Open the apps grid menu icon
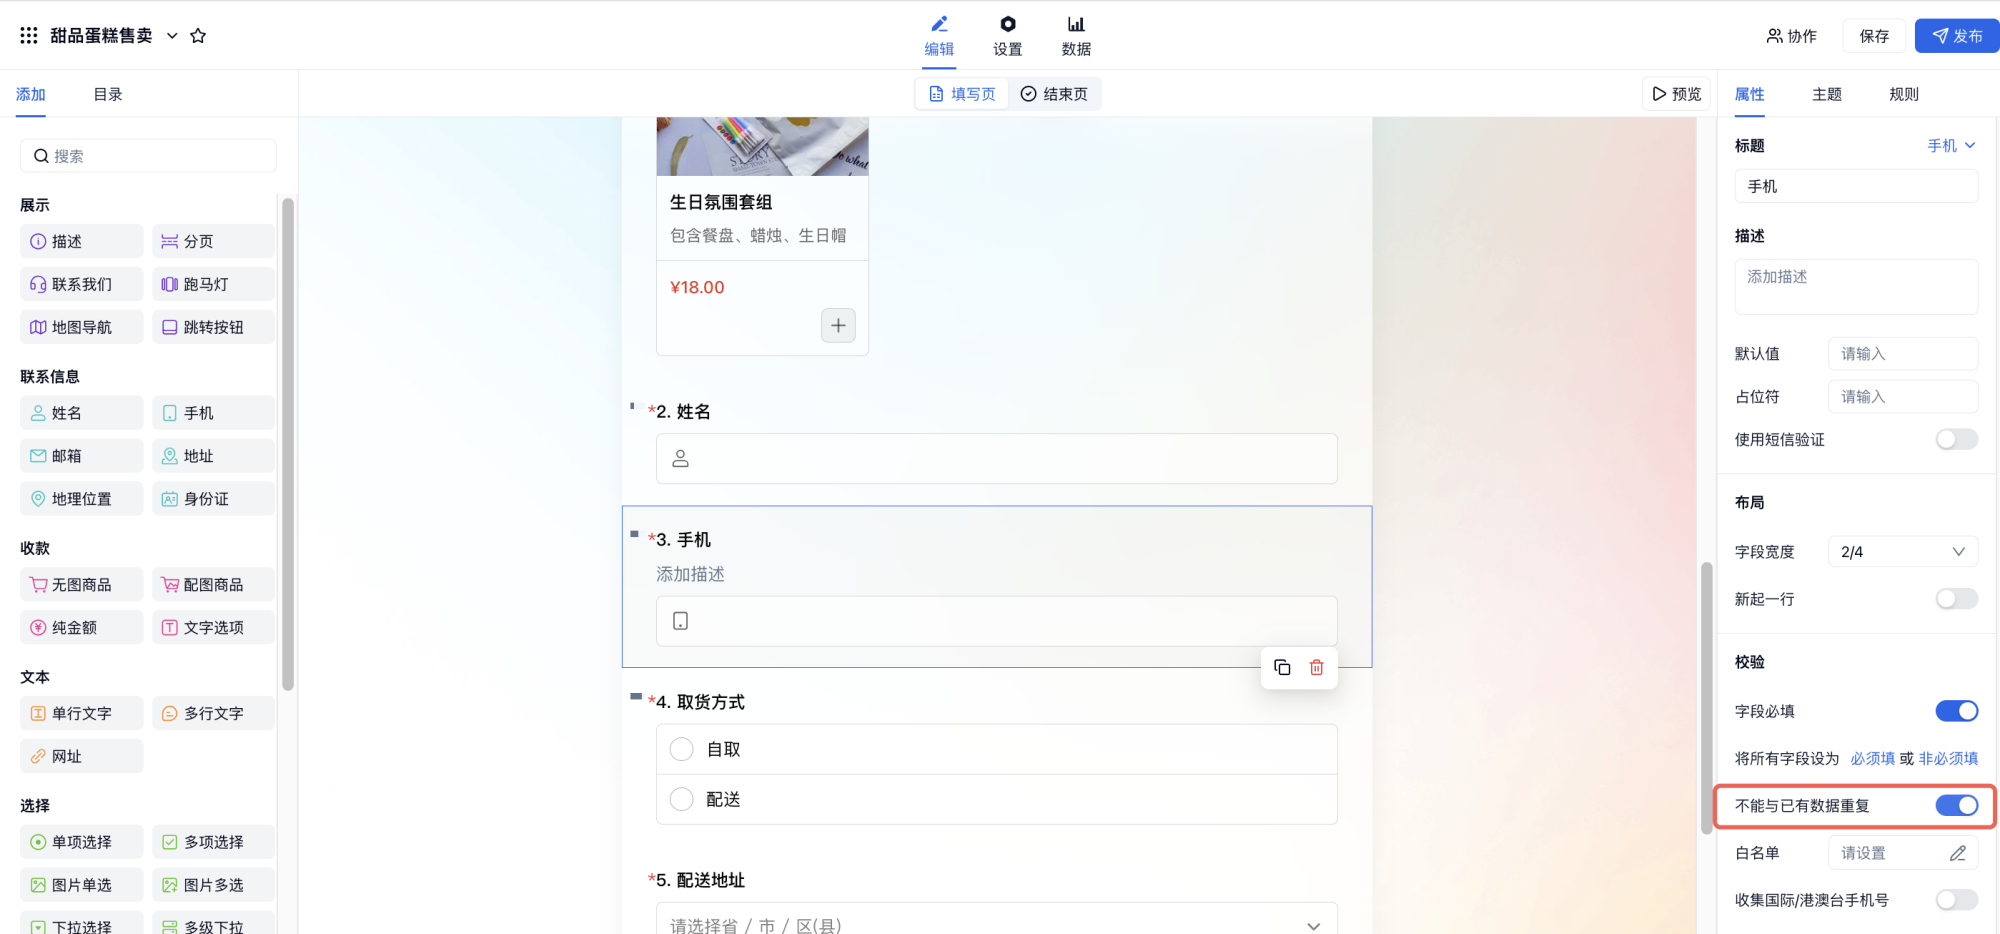 coord(29,35)
